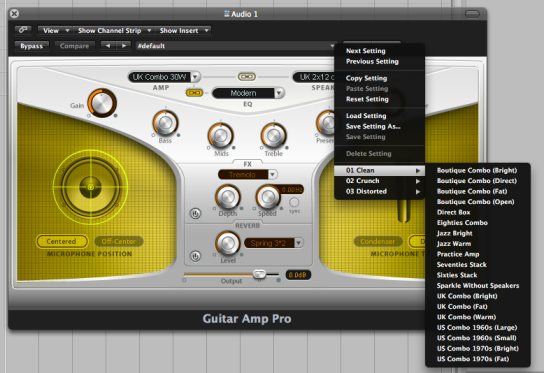Choose Copy Setting from the menu
The image size is (544, 373).
366,78
